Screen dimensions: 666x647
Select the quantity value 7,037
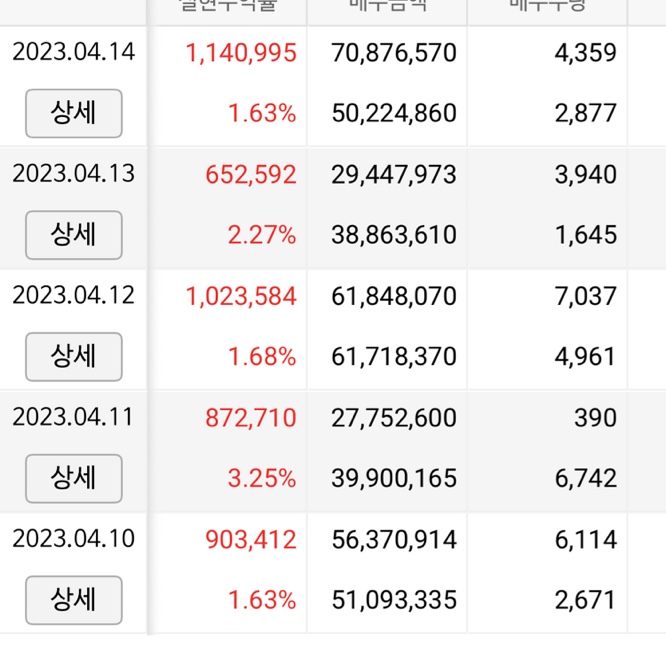click(x=586, y=297)
